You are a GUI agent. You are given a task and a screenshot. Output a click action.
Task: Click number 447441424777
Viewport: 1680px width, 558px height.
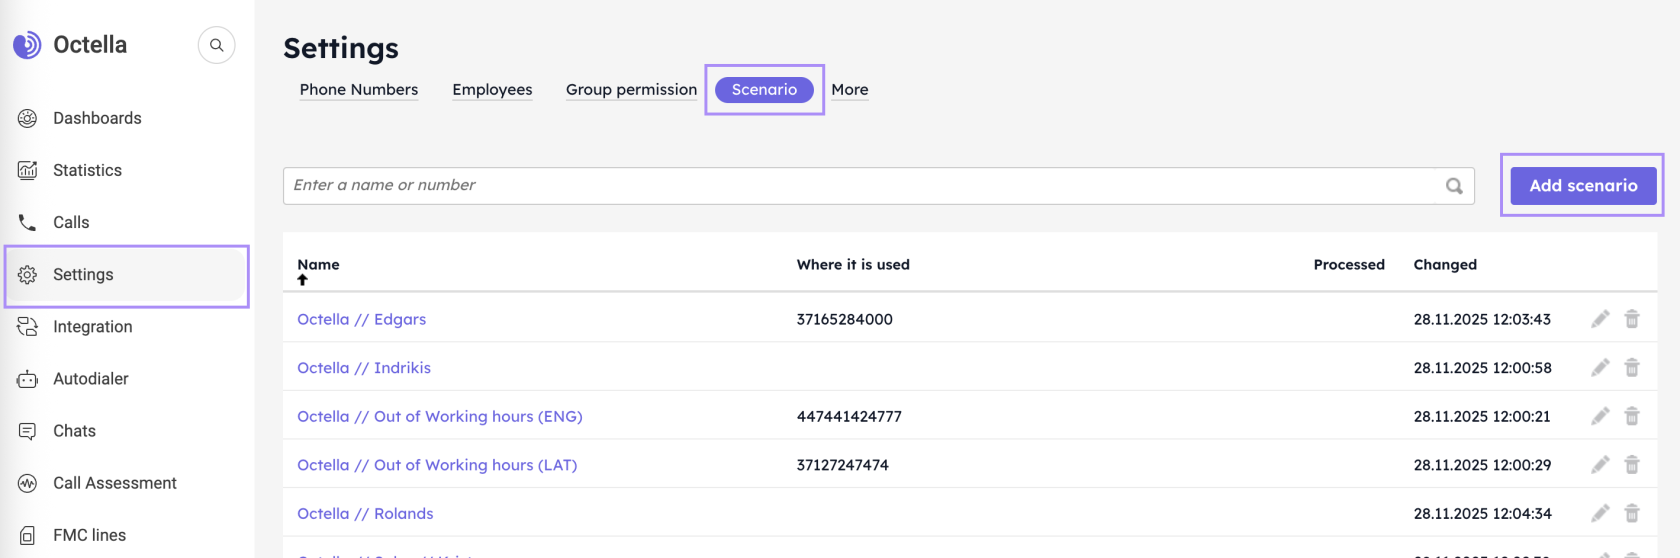click(849, 416)
